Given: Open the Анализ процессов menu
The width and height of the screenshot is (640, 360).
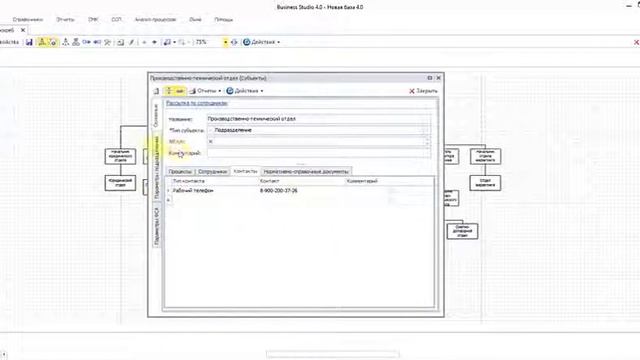Looking at the screenshot, I should 156,20.
